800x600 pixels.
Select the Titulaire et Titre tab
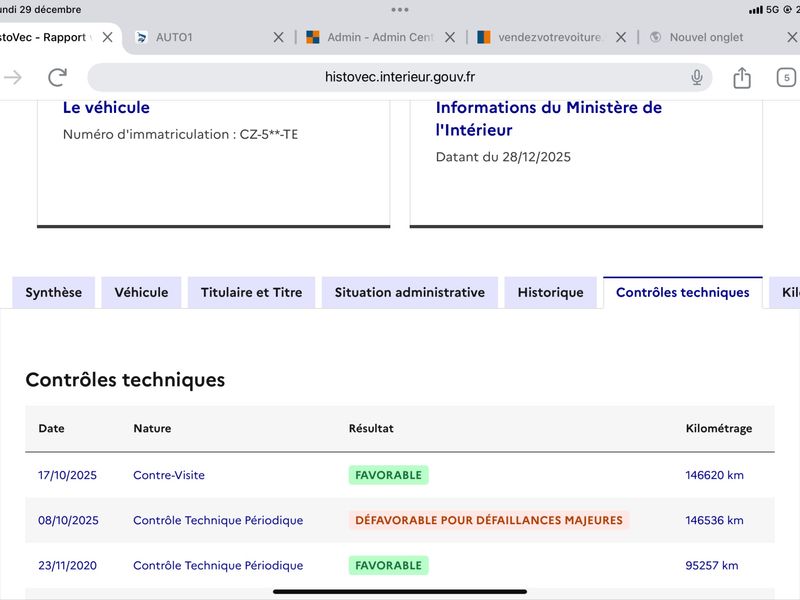(251, 292)
